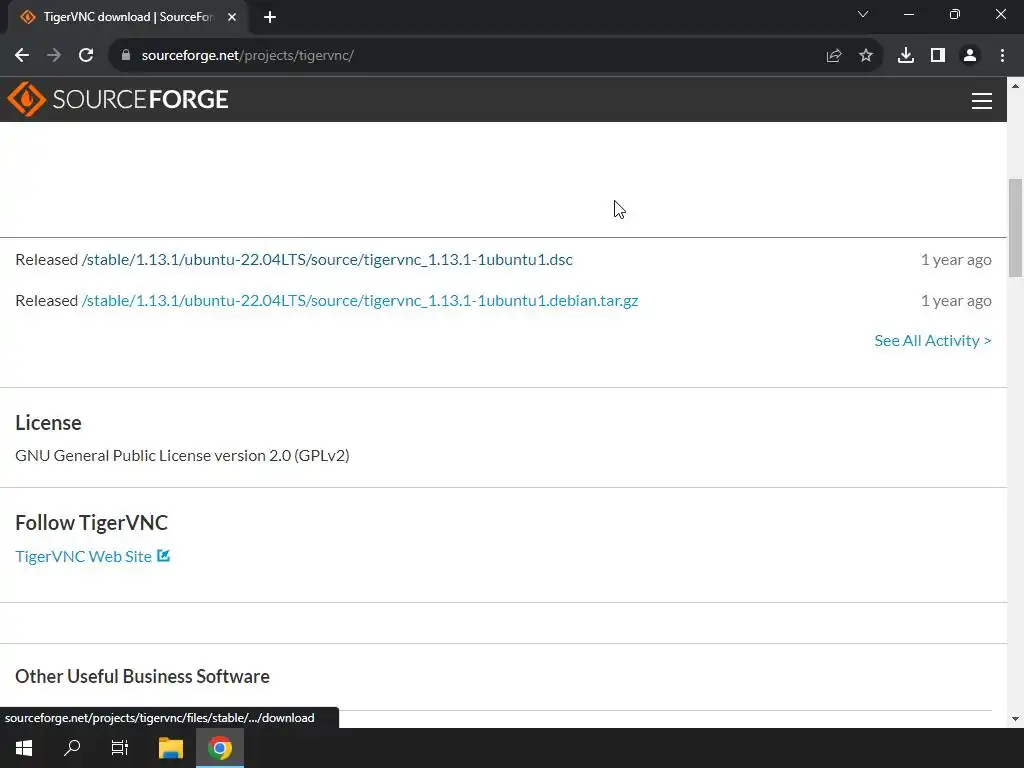This screenshot has height=768, width=1024.
Task: Click the SOURCEFORGE wordmark text
Action: 140,99
